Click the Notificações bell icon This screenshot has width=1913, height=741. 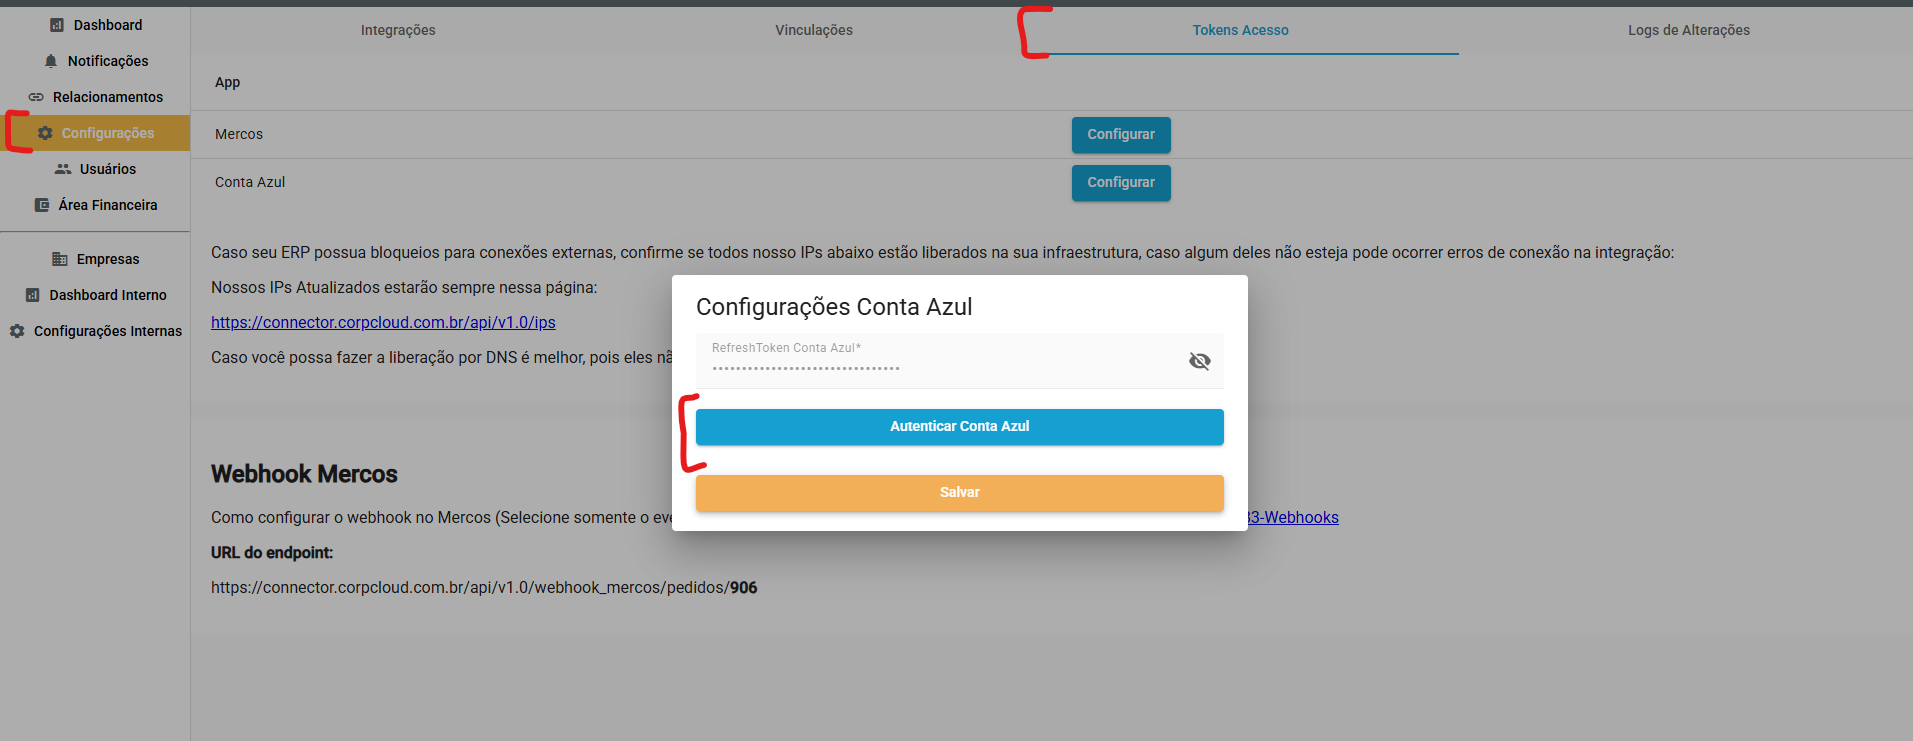[51, 61]
